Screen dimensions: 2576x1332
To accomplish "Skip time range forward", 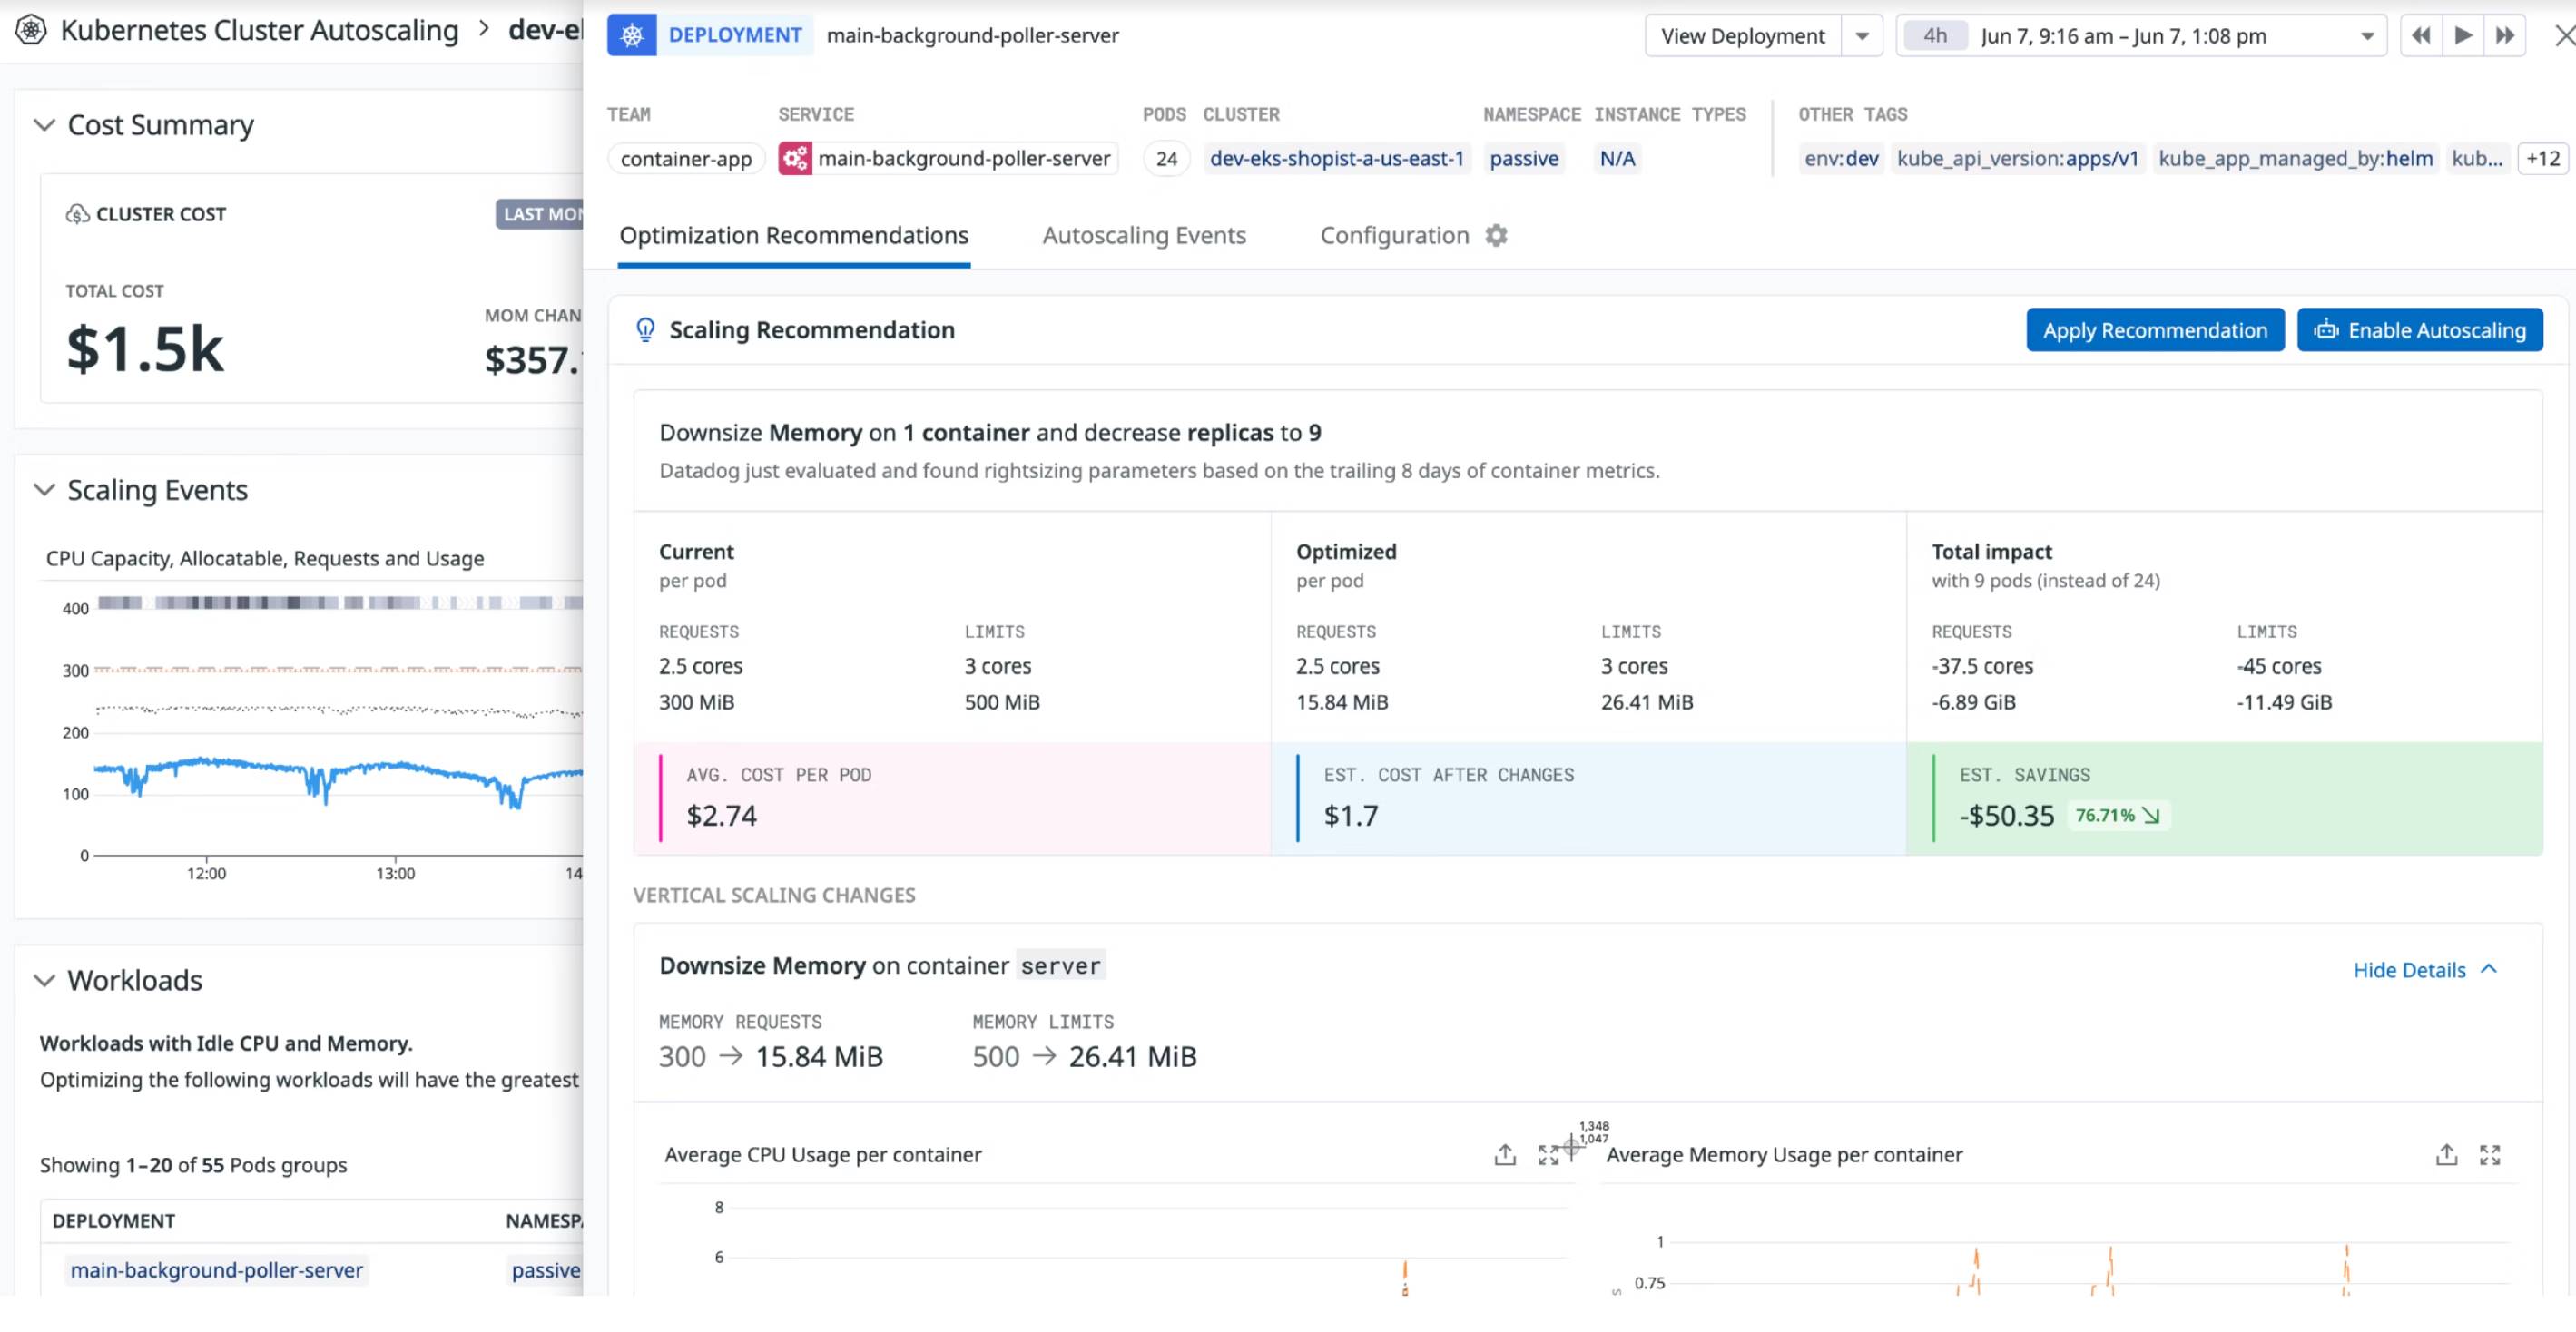I will 2505,36.
